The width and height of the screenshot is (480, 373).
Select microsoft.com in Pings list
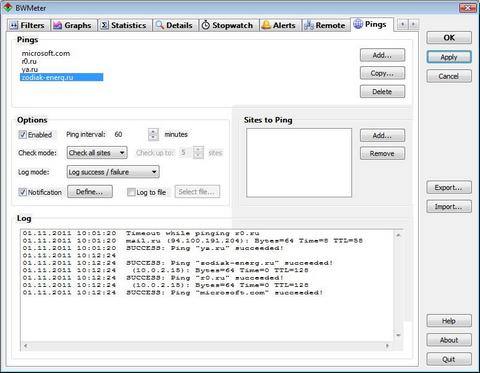[46, 53]
